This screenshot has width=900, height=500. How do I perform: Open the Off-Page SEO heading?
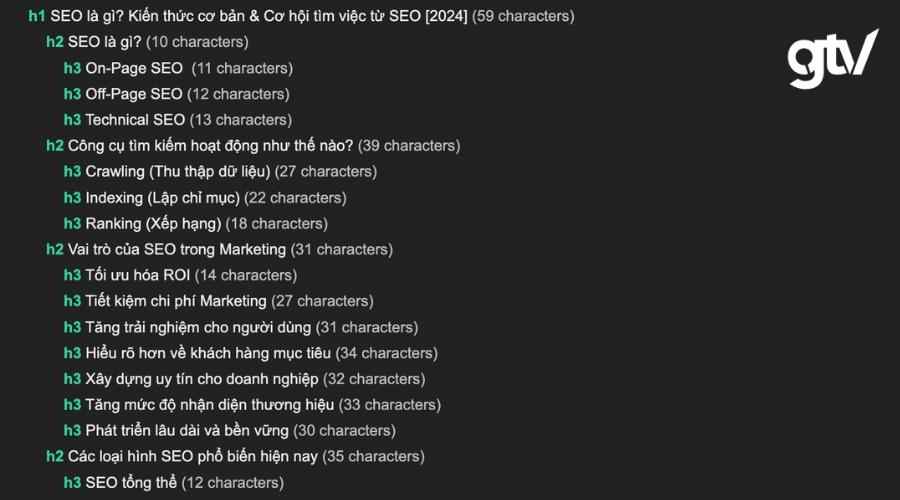click(134, 94)
